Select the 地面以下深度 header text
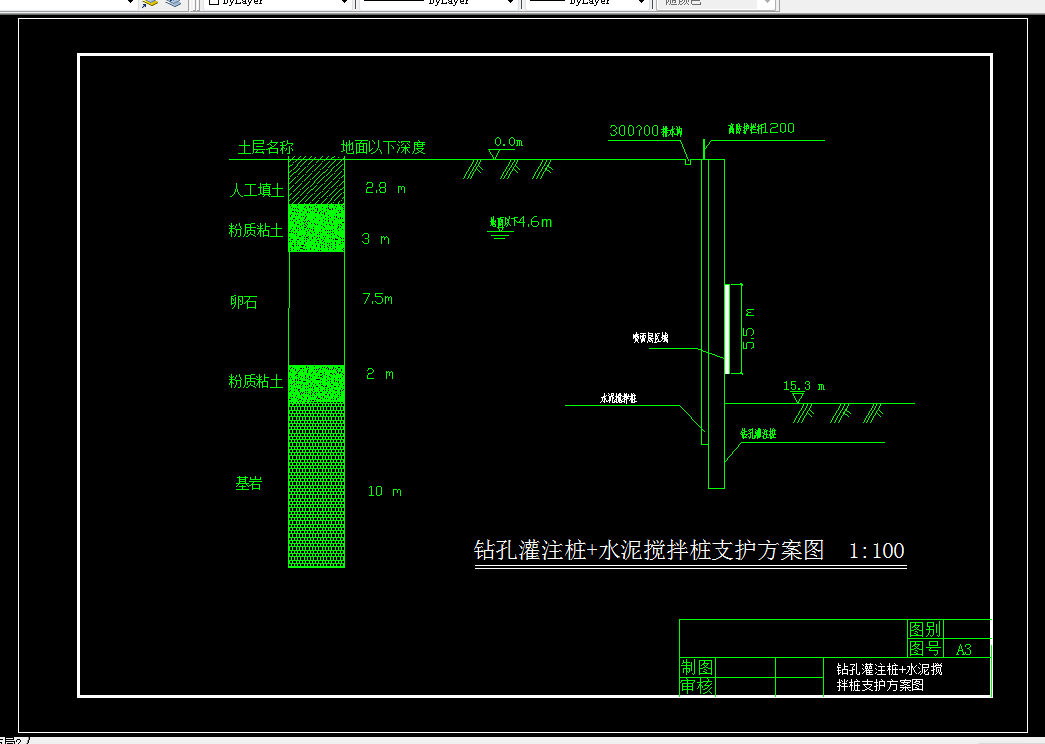This screenshot has height=744, width=1045. pos(383,147)
